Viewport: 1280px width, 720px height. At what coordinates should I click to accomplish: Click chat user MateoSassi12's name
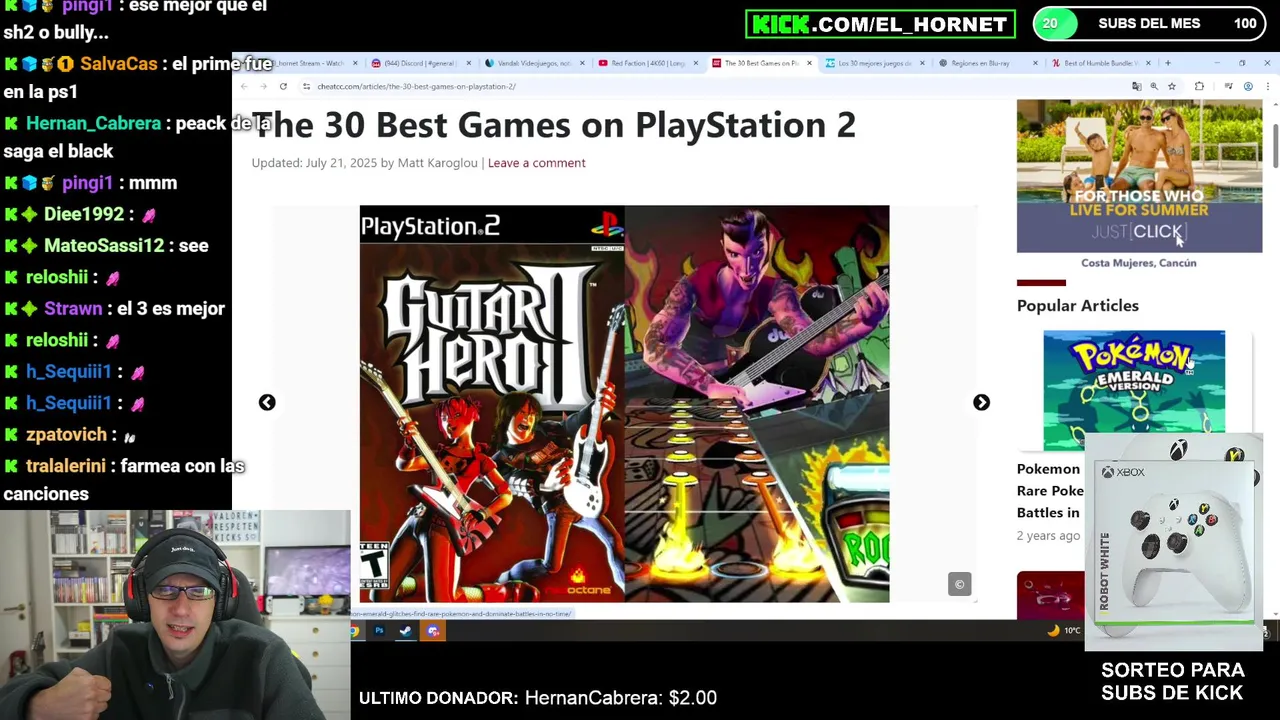tap(104, 245)
